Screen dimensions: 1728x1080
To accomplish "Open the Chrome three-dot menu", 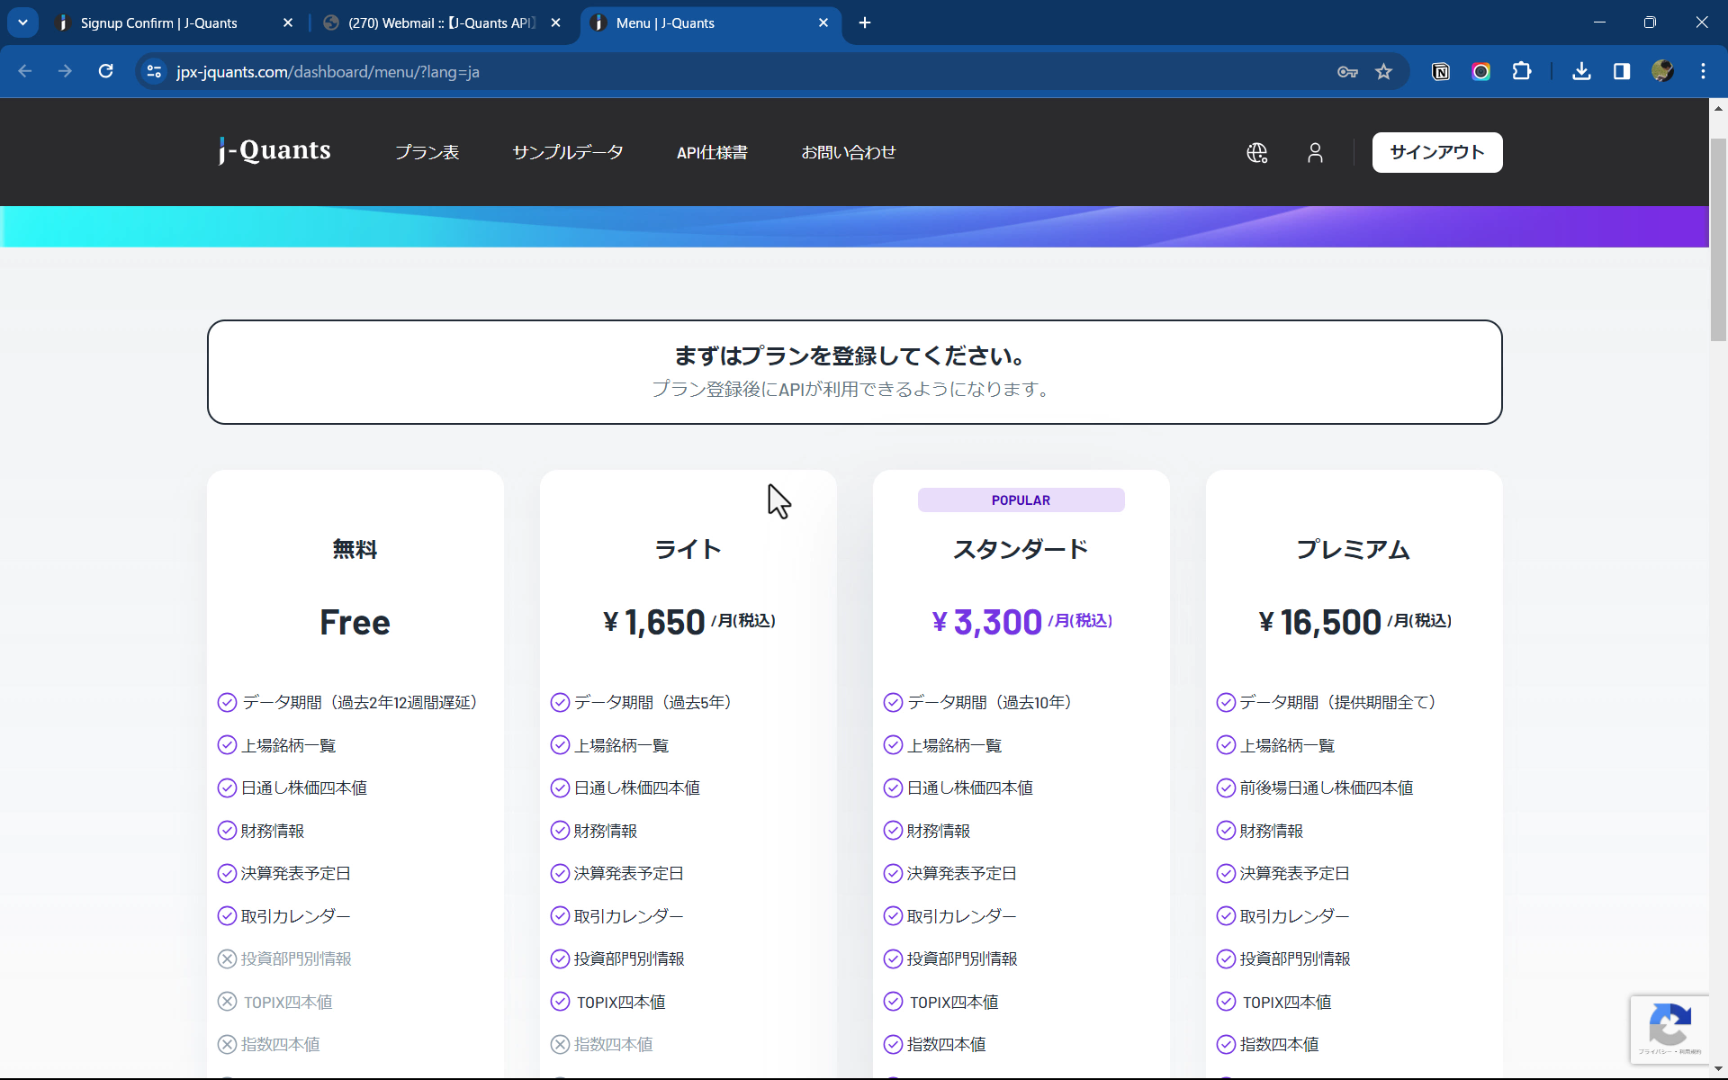I will coord(1703,71).
